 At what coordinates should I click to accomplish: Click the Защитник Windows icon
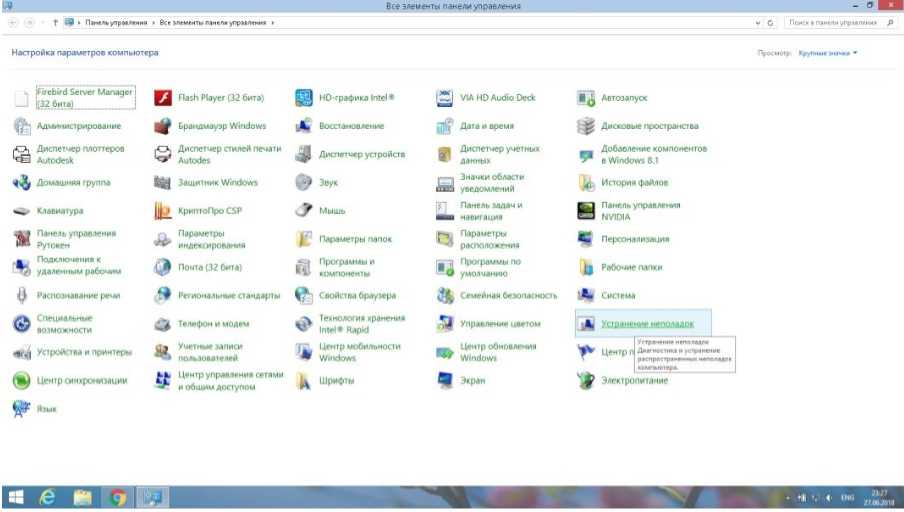(x=163, y=183)
